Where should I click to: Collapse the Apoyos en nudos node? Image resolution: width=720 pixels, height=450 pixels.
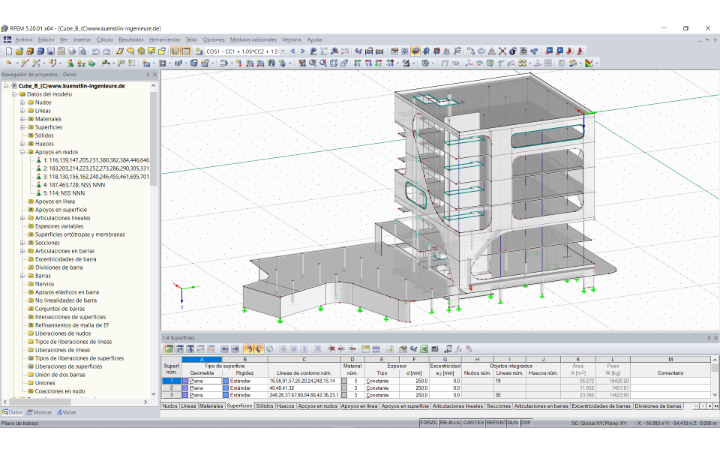(x=22, y=152)
